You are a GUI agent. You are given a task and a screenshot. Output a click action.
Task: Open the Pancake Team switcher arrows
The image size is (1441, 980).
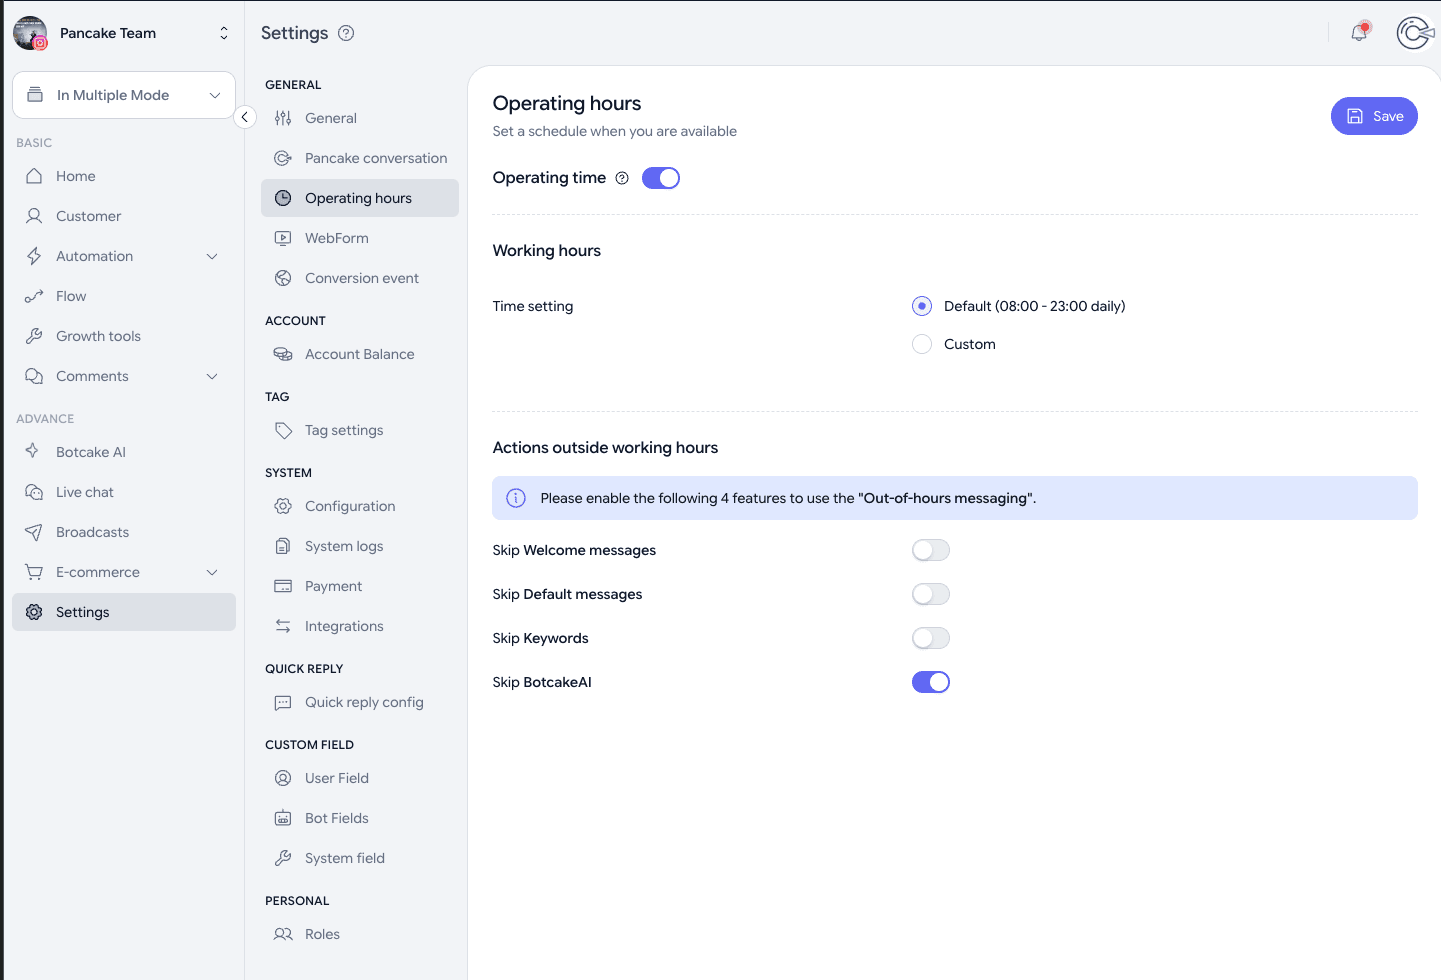pyautogui.click(x=224, y=33)
